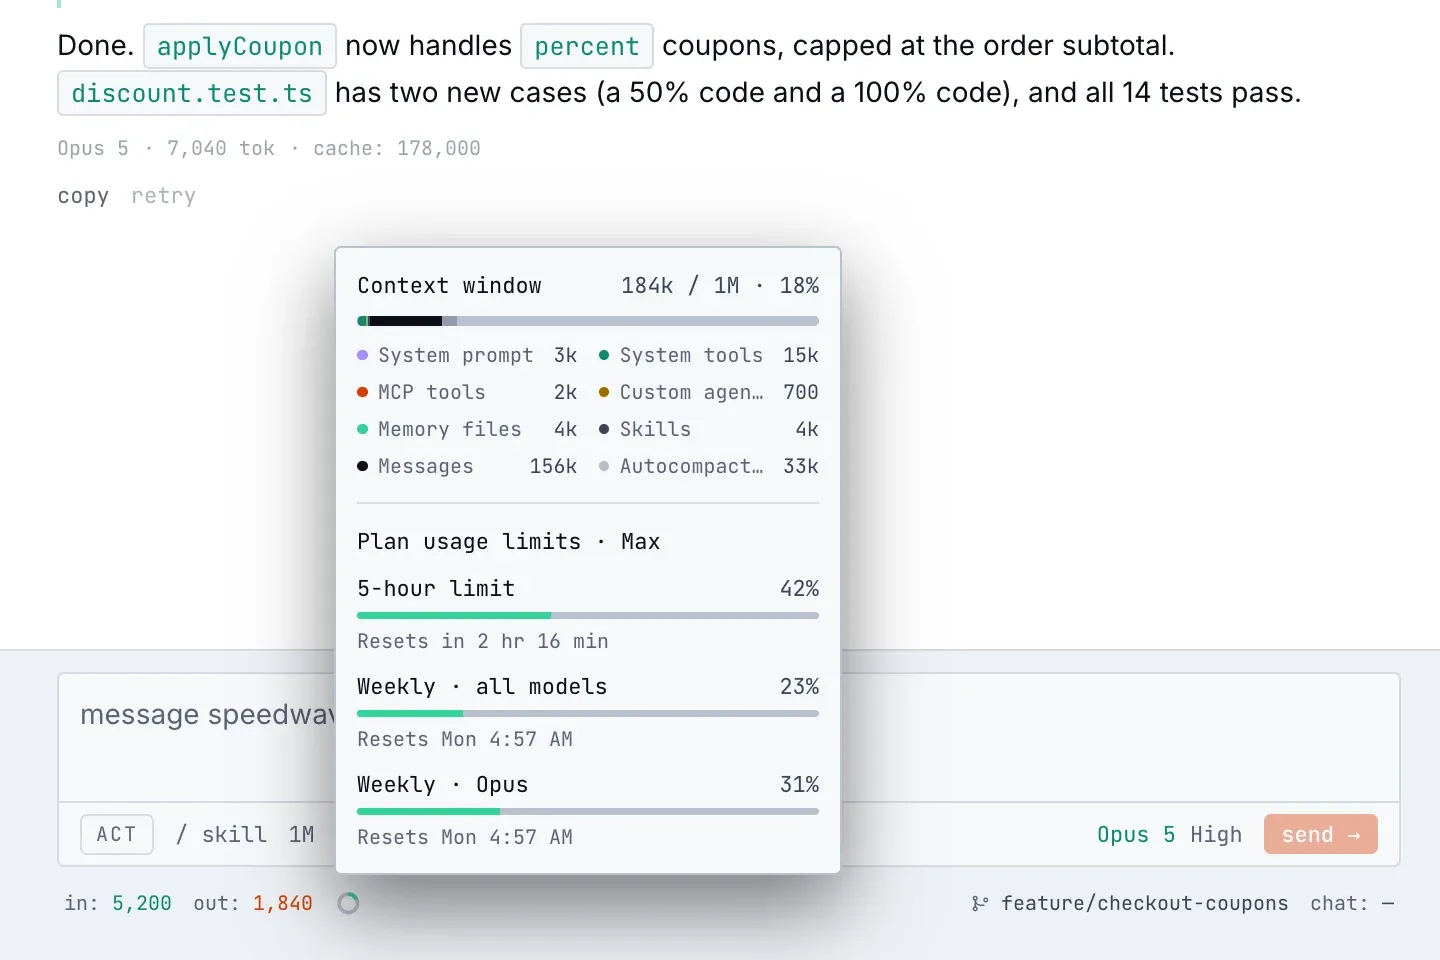This screenshot has height=960, width=1440.
Task: Click the gray Autocompact legend dot
Action: pyautogui.click(x=604, y=466)
